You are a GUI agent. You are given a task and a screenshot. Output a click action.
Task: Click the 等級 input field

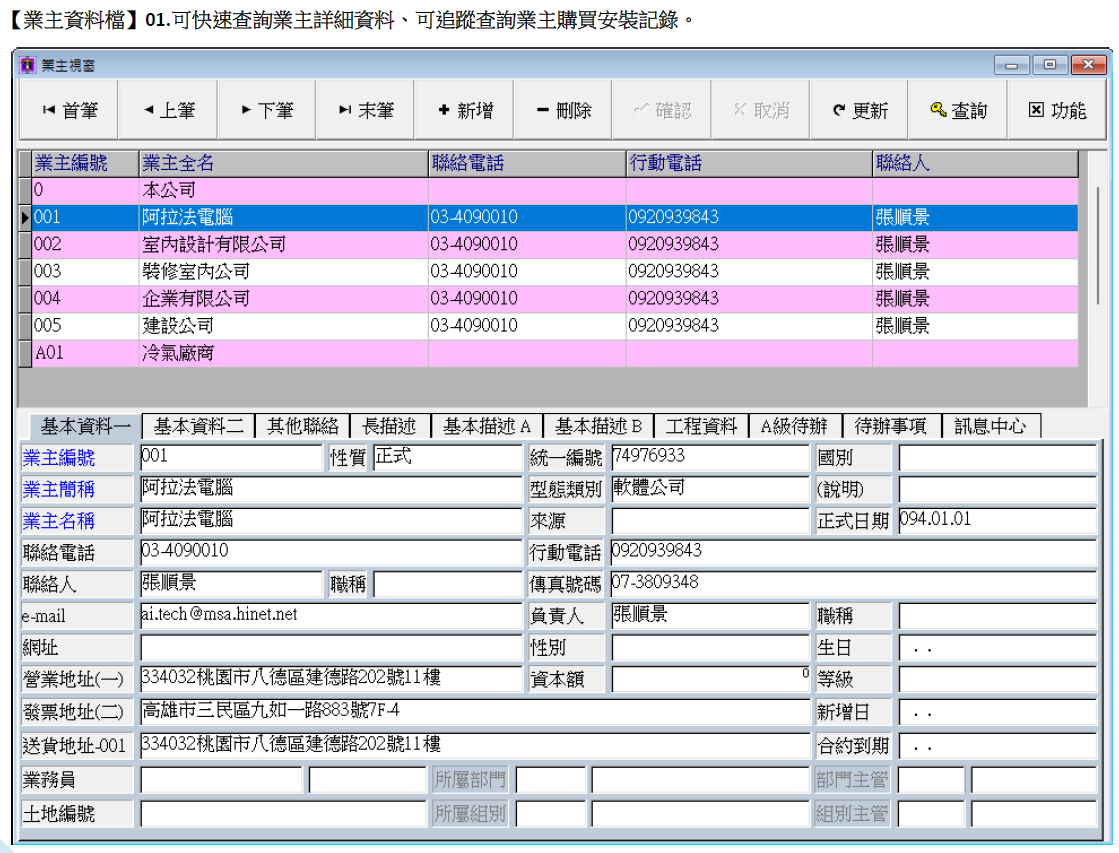tap(997, 678)
